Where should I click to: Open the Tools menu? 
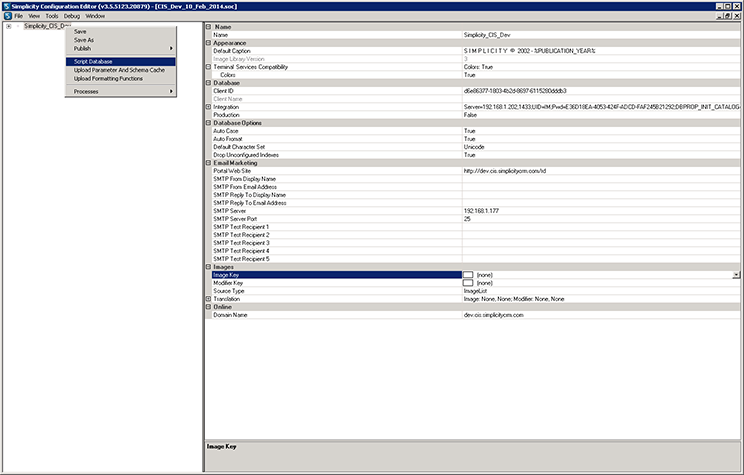click(52, 16)
